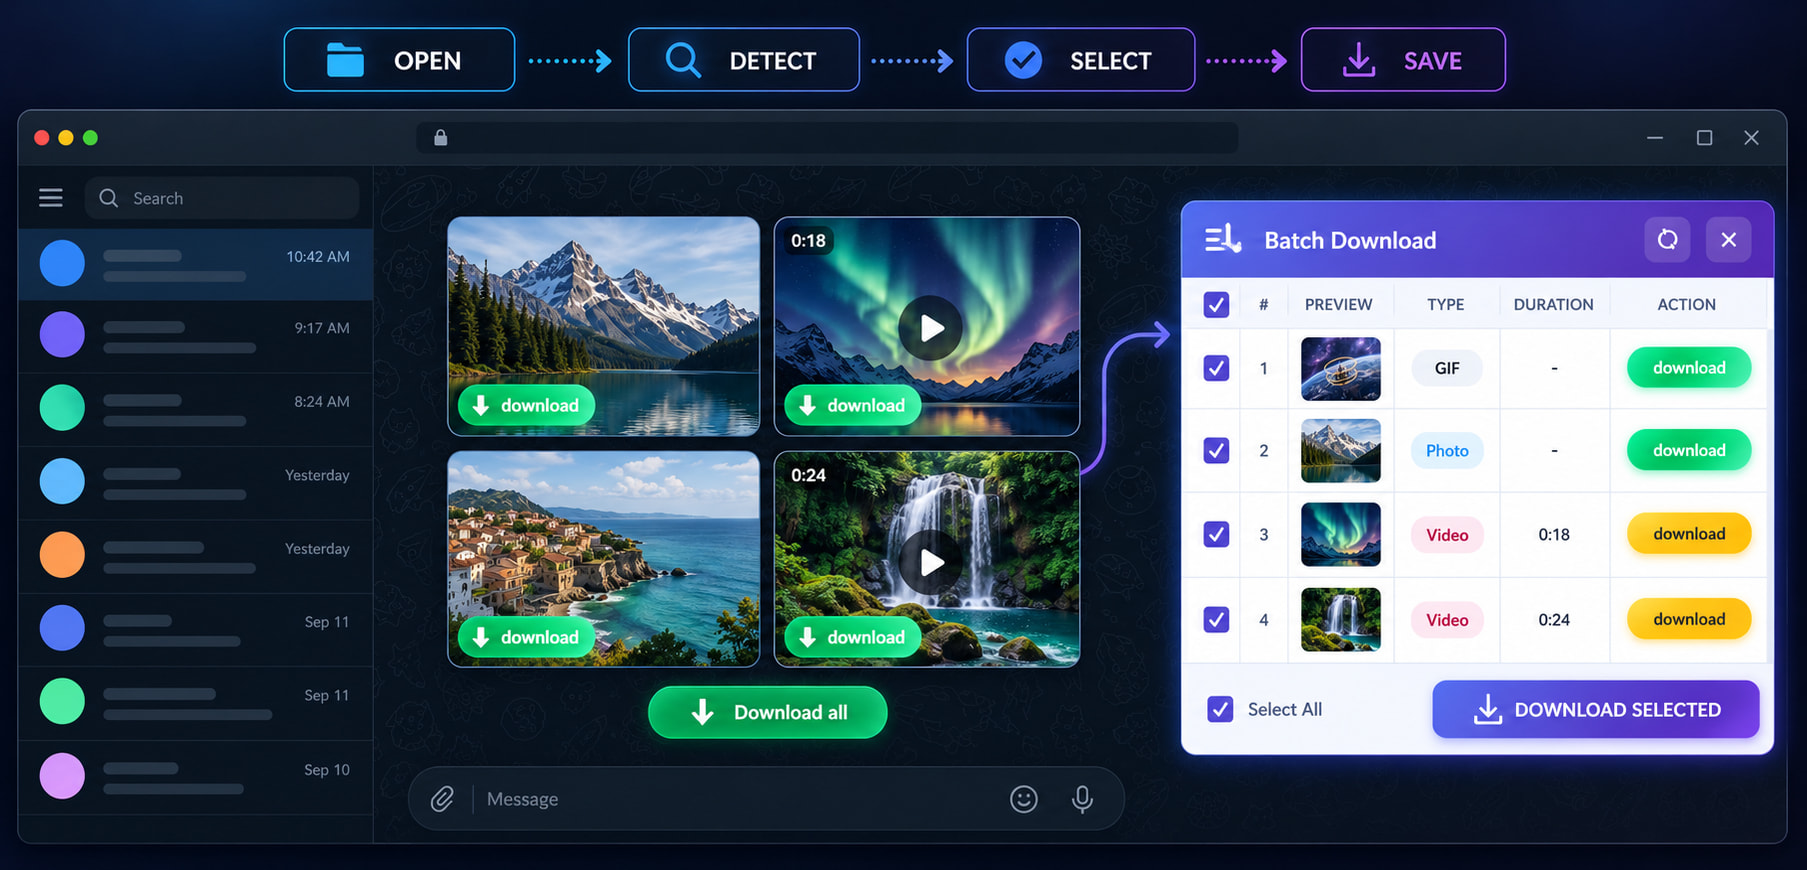This screenshot has height=870, width=1807.
Task: Open the chat with the orange avatar
Action: [62, 555]
